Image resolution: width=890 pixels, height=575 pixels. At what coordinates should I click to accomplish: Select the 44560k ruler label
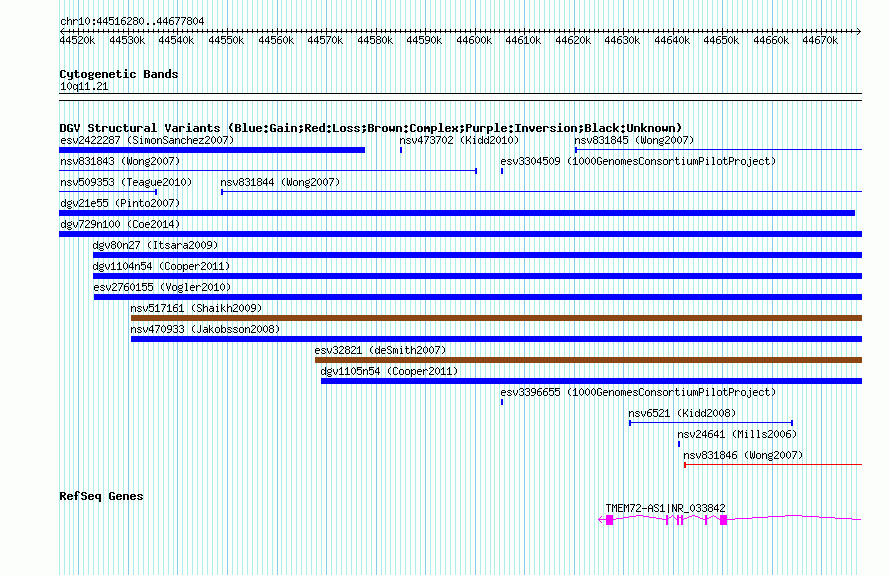pos(276,40)
